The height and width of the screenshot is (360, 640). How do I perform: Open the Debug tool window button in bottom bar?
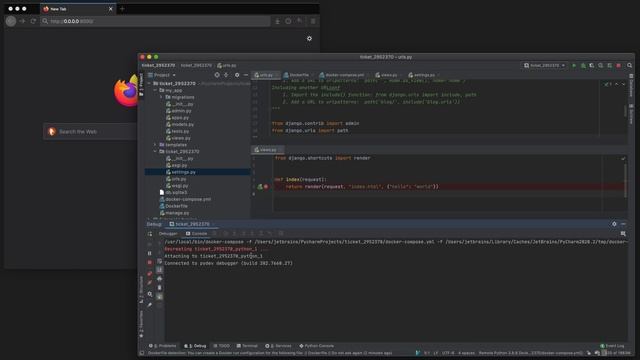point(196,346)
